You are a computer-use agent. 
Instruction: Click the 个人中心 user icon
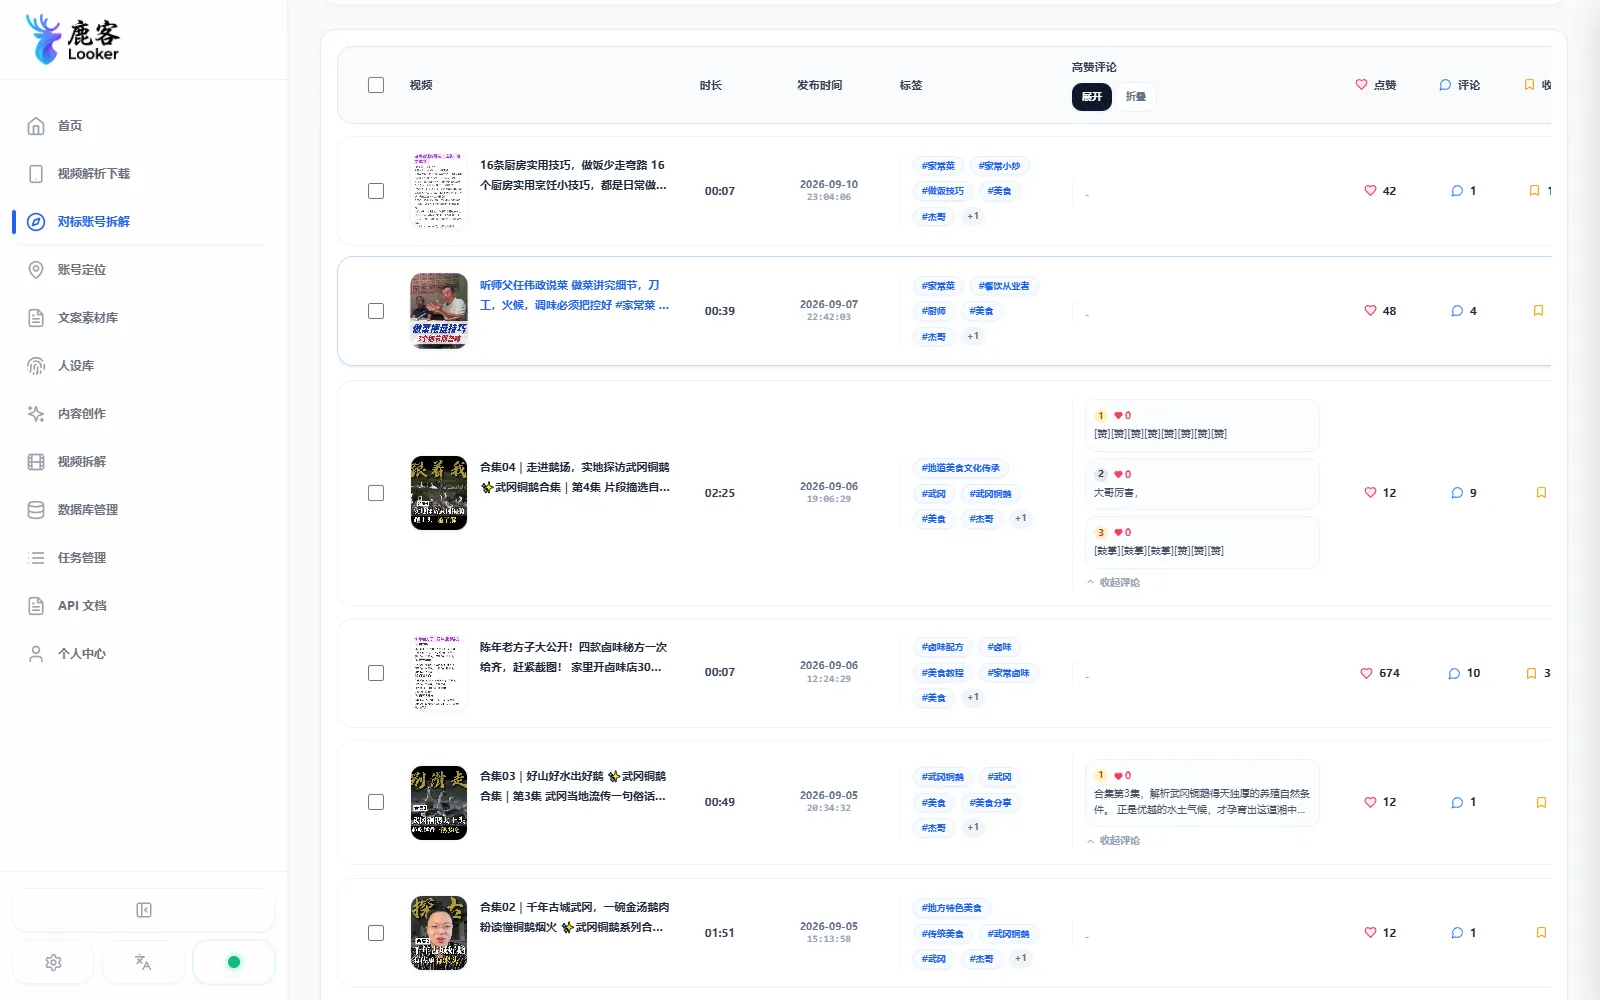[x=36, y=654]
